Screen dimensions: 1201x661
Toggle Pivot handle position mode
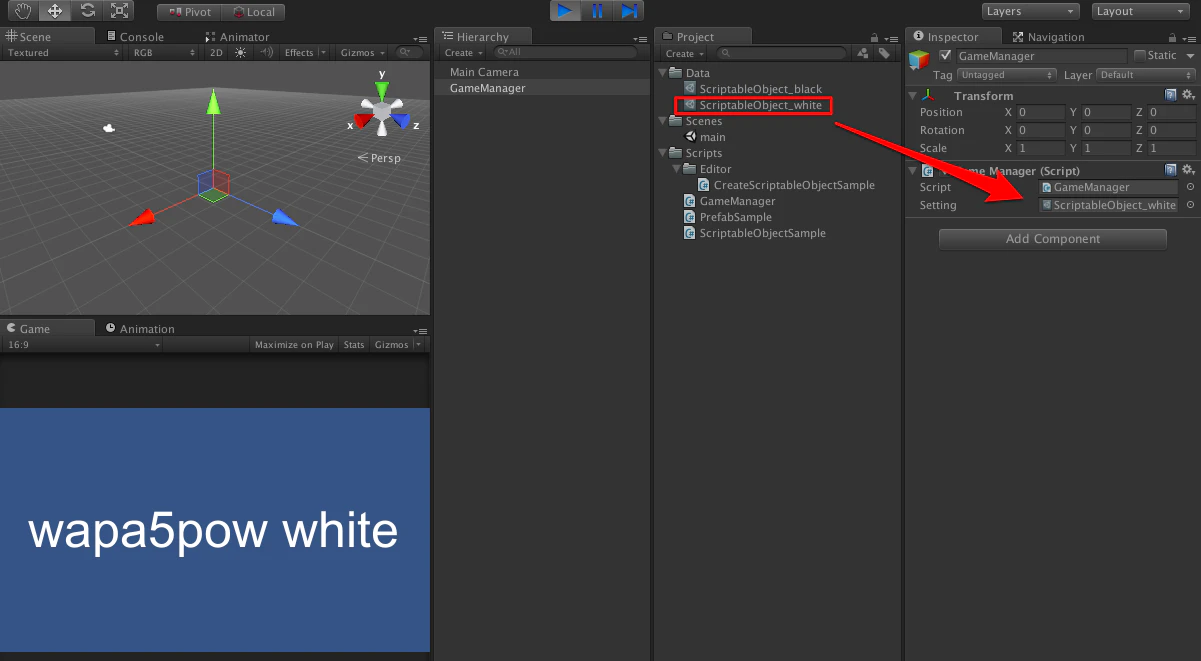[x=189, y=12]
